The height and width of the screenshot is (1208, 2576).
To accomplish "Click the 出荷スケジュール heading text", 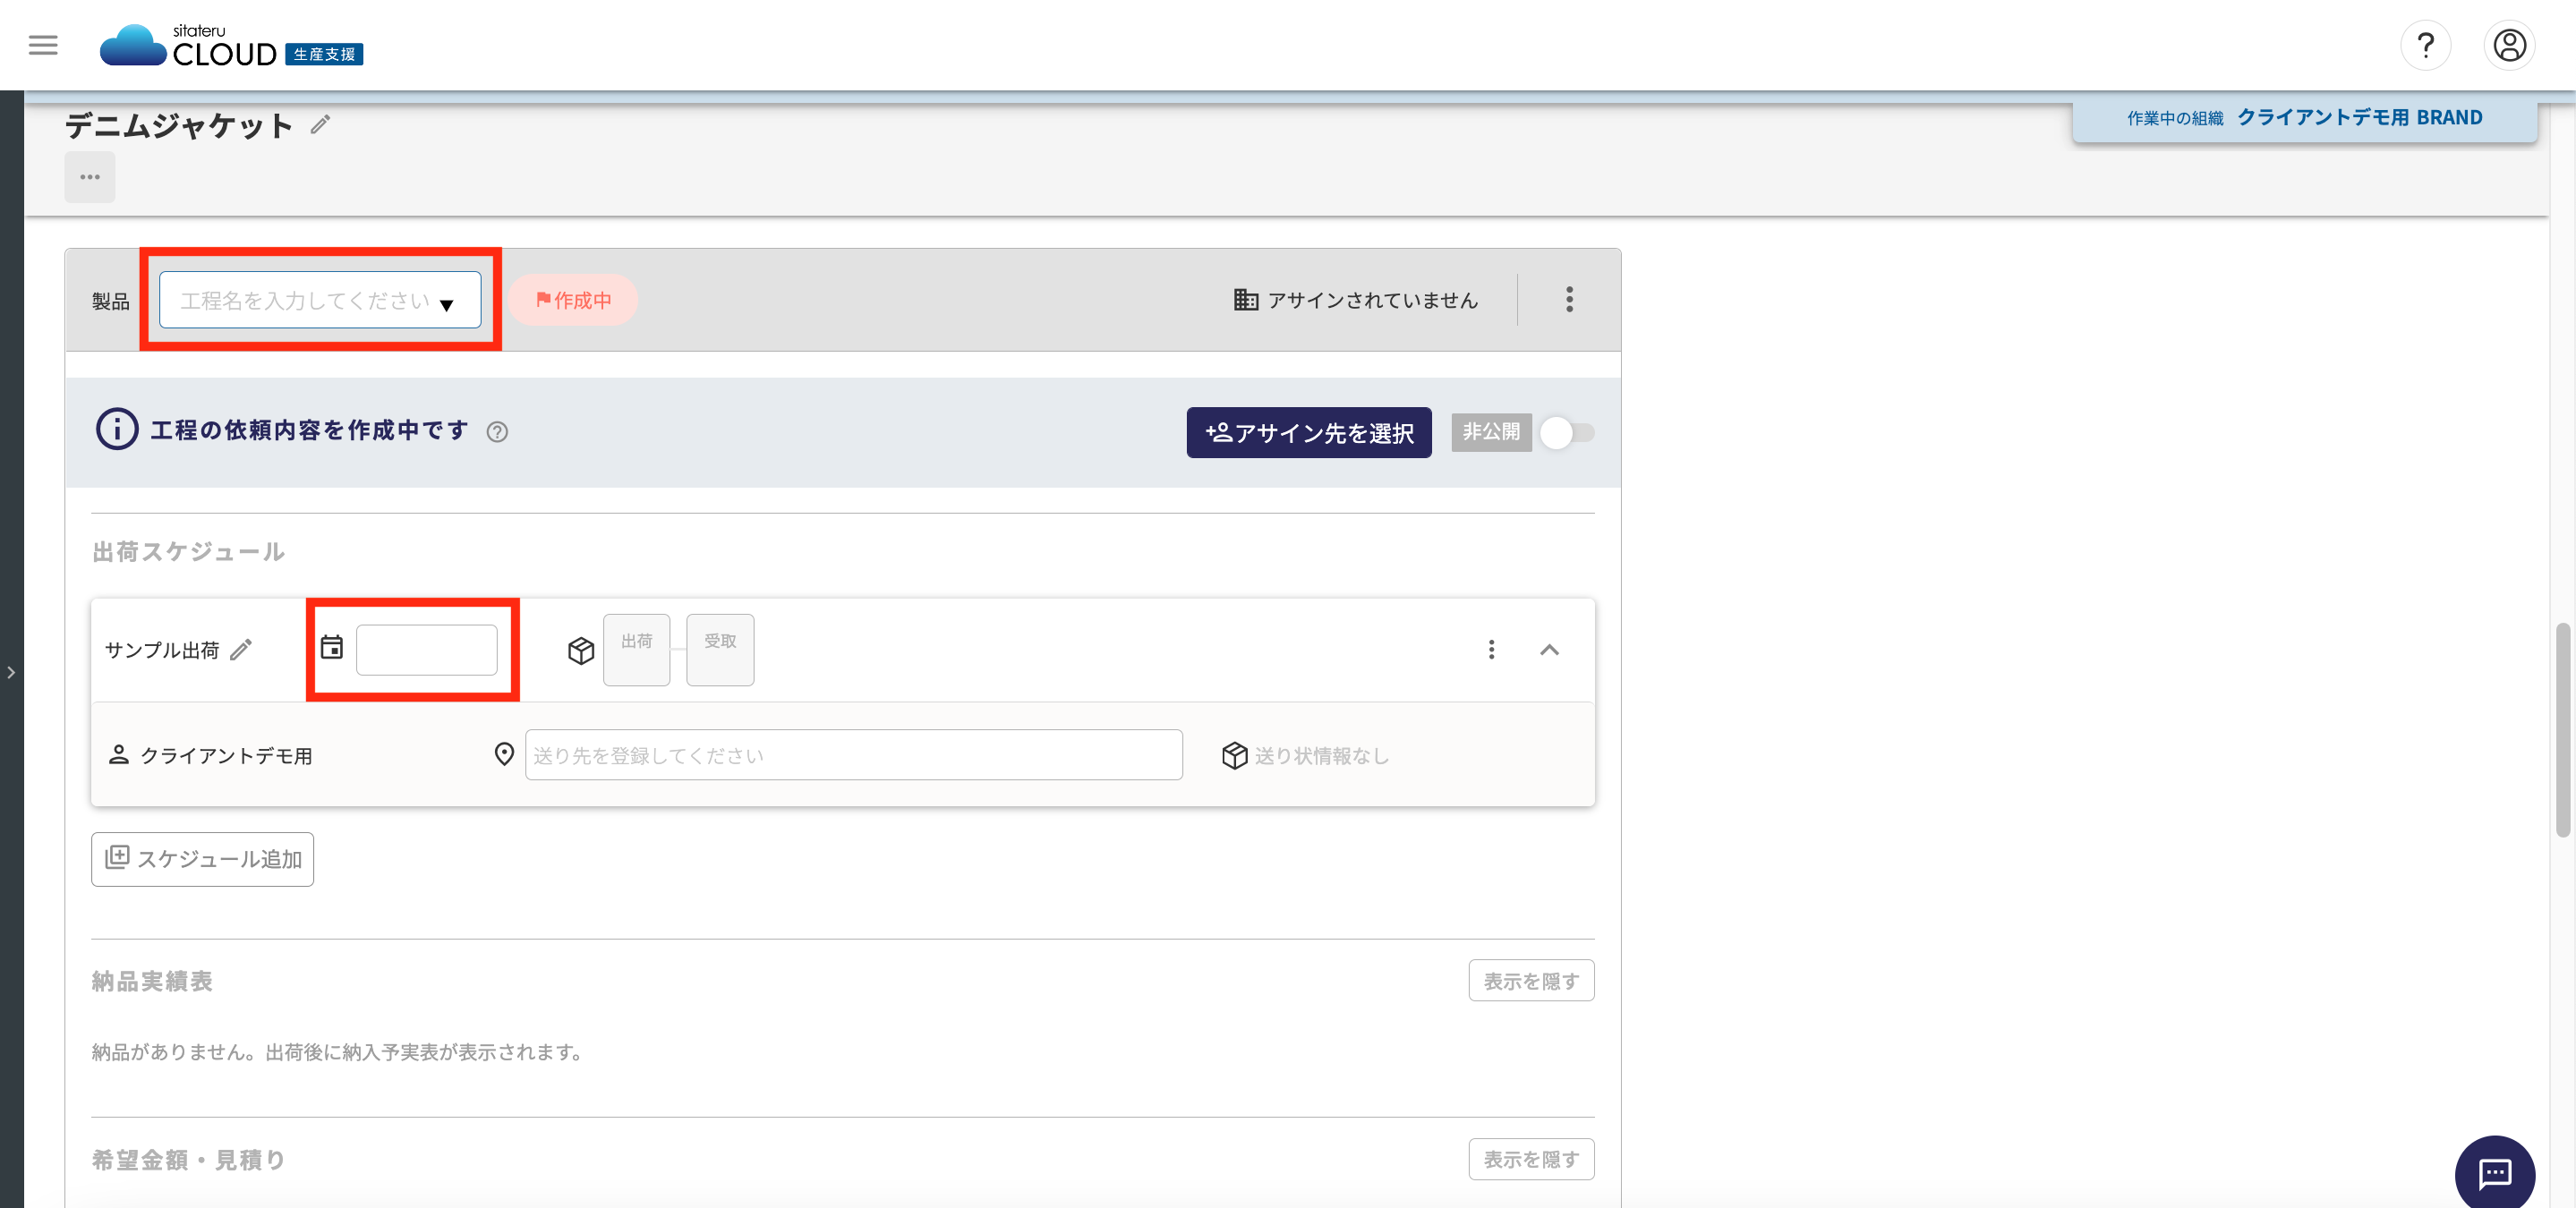I will [188, 552].
